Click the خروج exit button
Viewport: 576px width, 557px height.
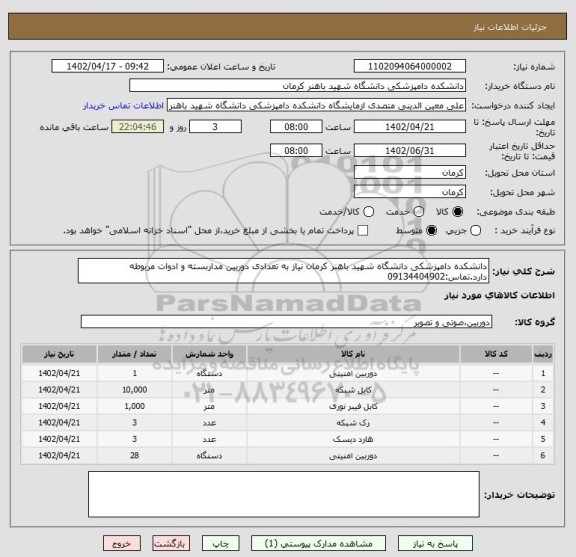[122, 543]
